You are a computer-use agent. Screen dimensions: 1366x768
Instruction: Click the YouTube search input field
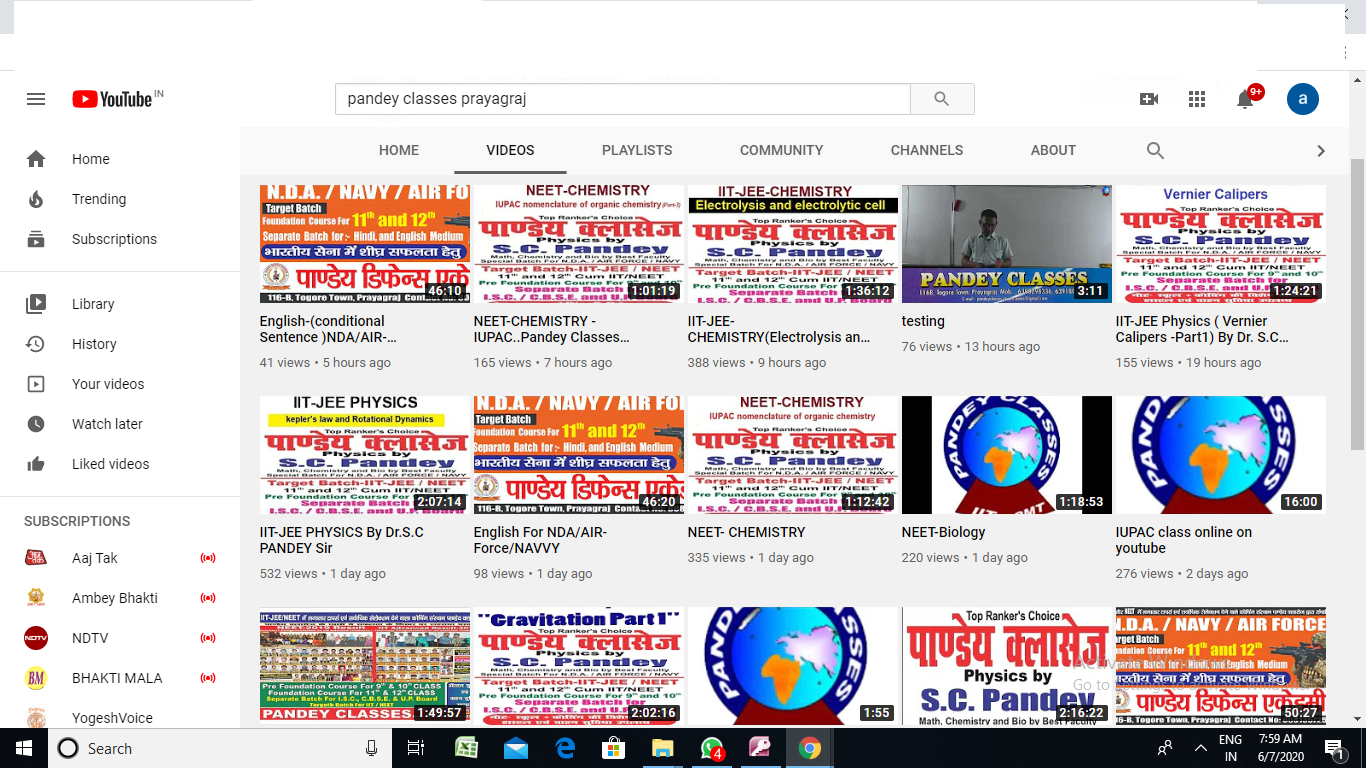point(623,99)
